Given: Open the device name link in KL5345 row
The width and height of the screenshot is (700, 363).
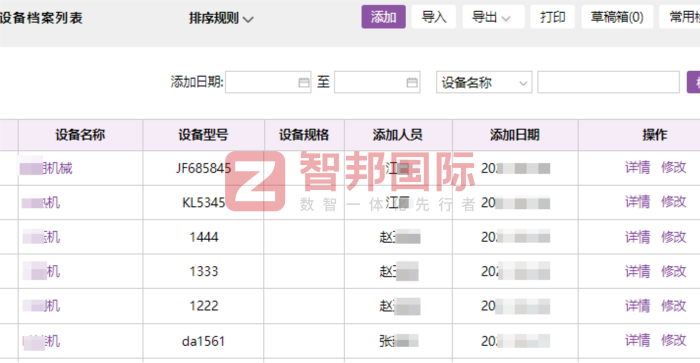Looking at the screenshot, I should click(41, 203).
